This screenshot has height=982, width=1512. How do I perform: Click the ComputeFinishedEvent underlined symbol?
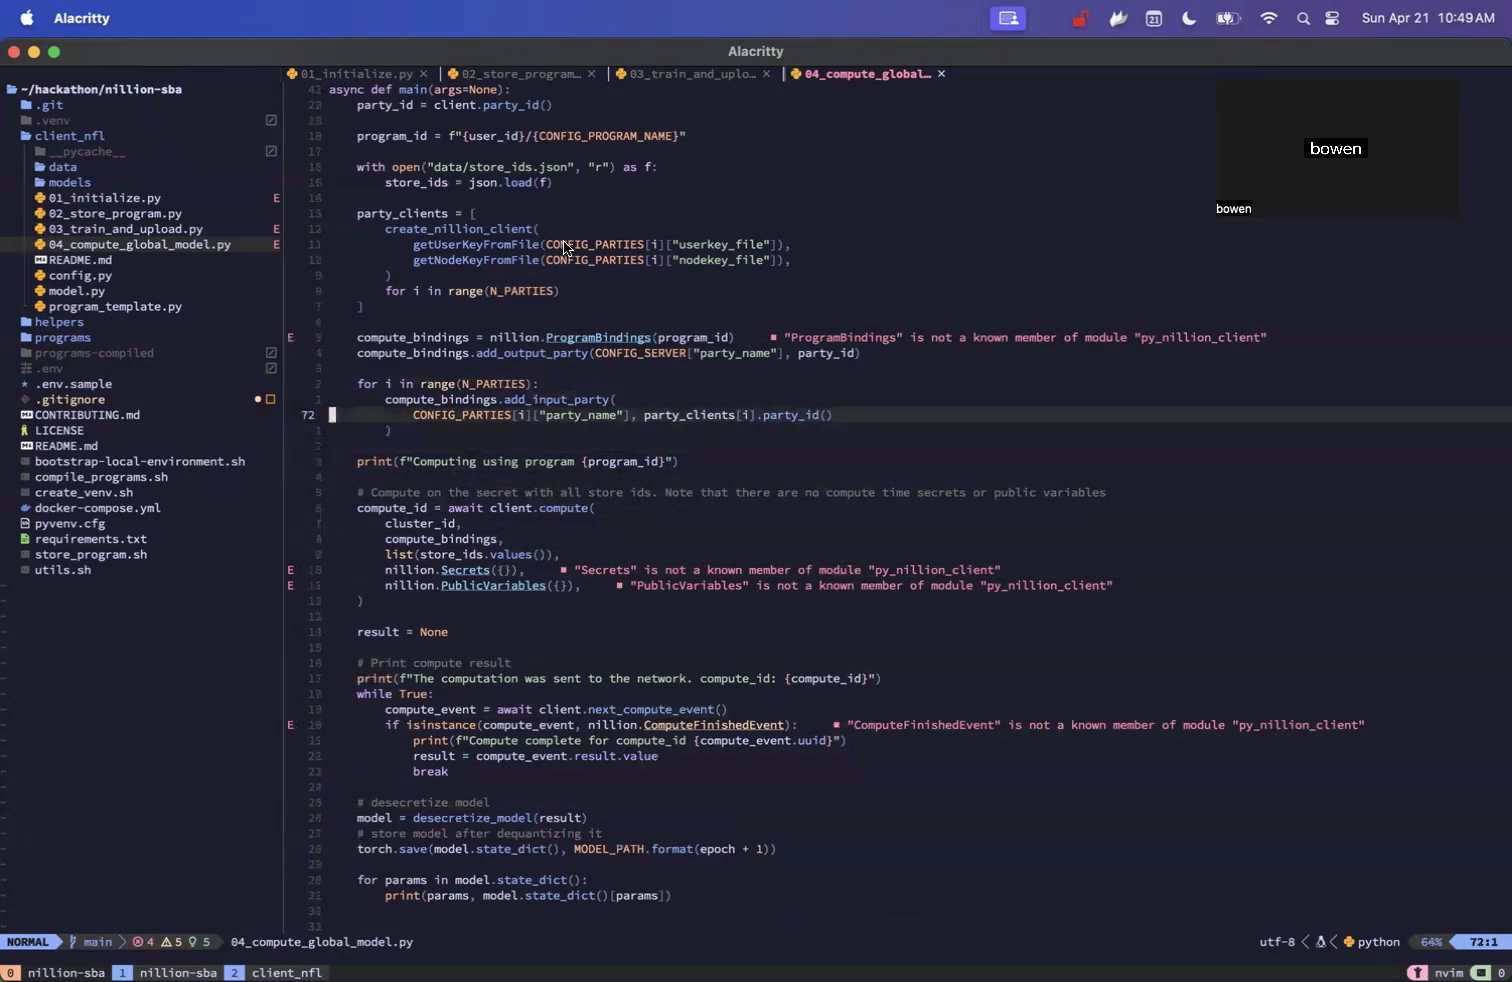(x=713, y=725)
